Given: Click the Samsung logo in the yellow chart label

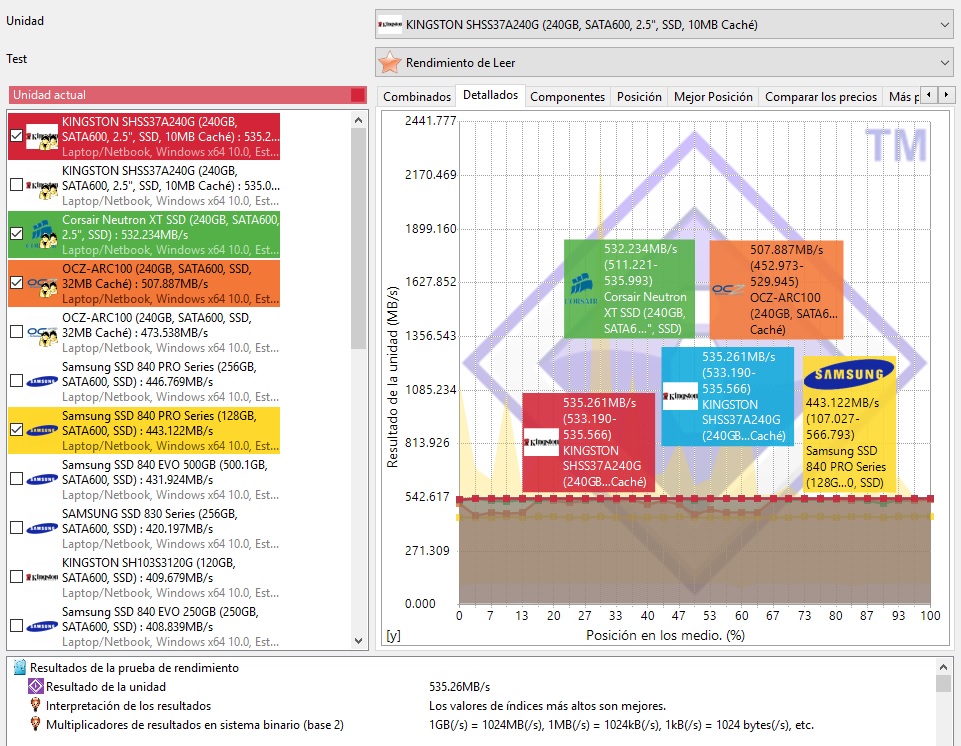Looking at the screenshot, I should pos(849,376).
